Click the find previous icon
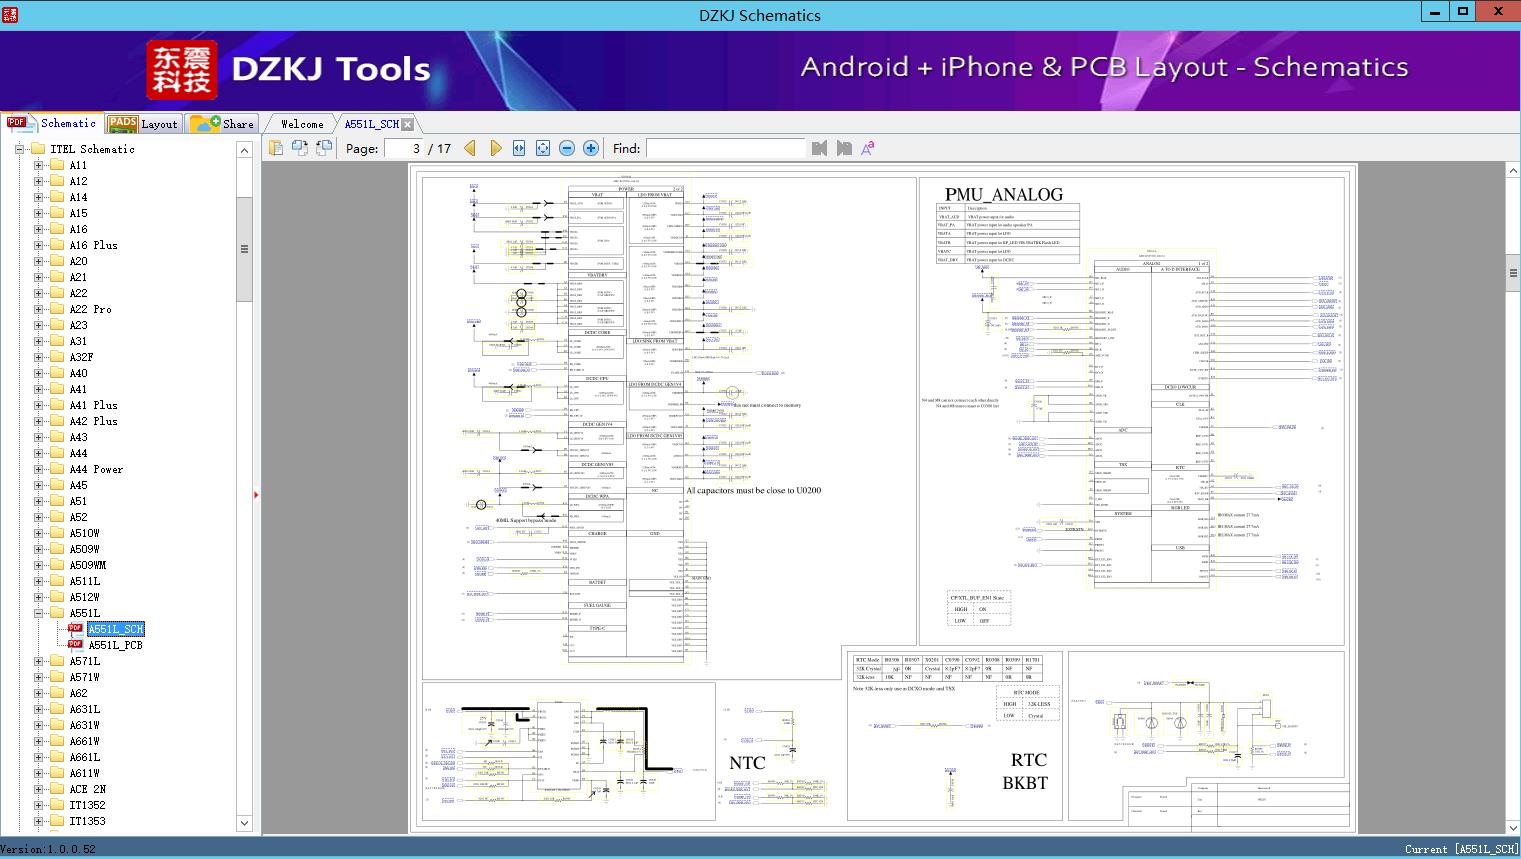This screenshot has width=1521, height=859. [x=820, y=148]
